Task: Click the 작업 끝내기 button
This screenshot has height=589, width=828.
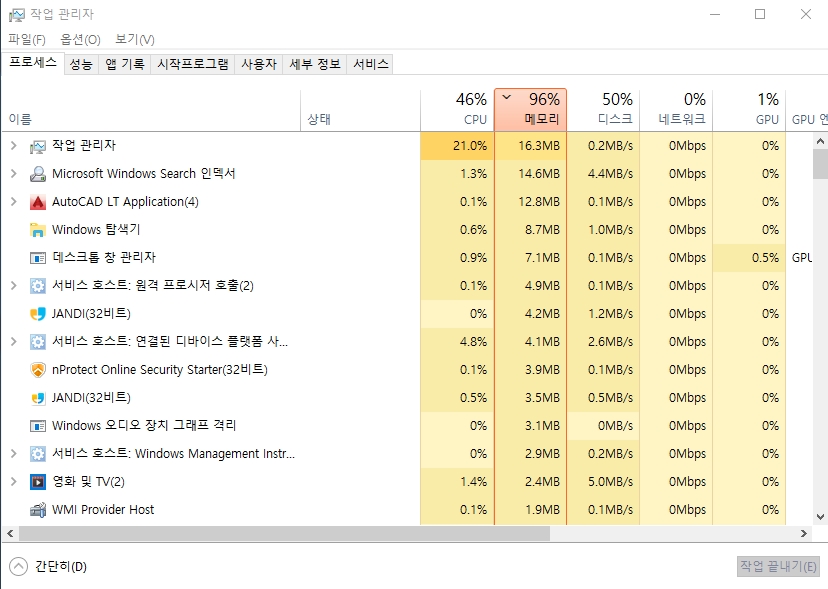Action: pos(778,566)
